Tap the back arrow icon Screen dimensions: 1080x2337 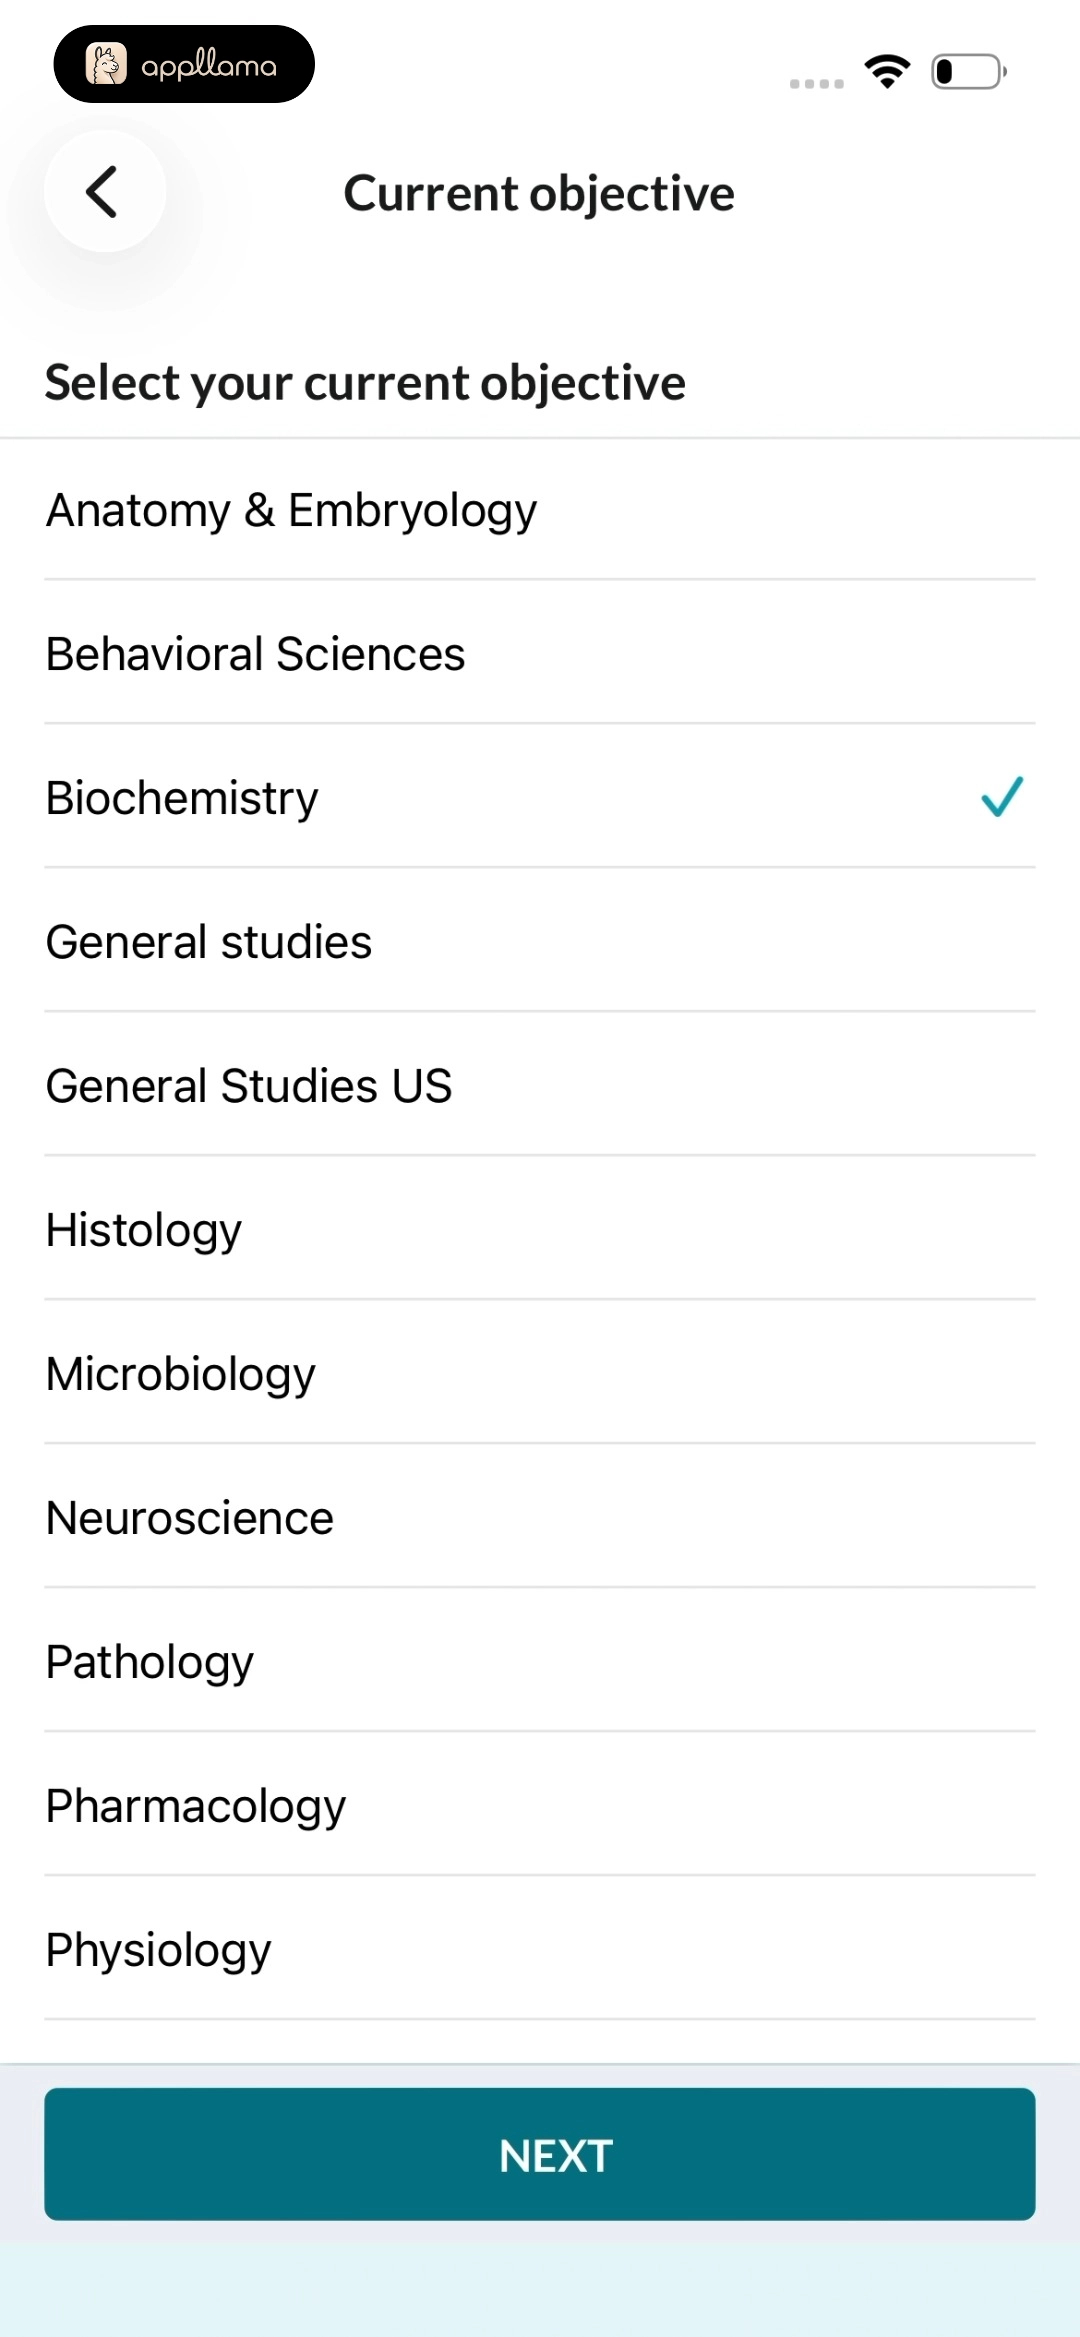pos(104,191)
